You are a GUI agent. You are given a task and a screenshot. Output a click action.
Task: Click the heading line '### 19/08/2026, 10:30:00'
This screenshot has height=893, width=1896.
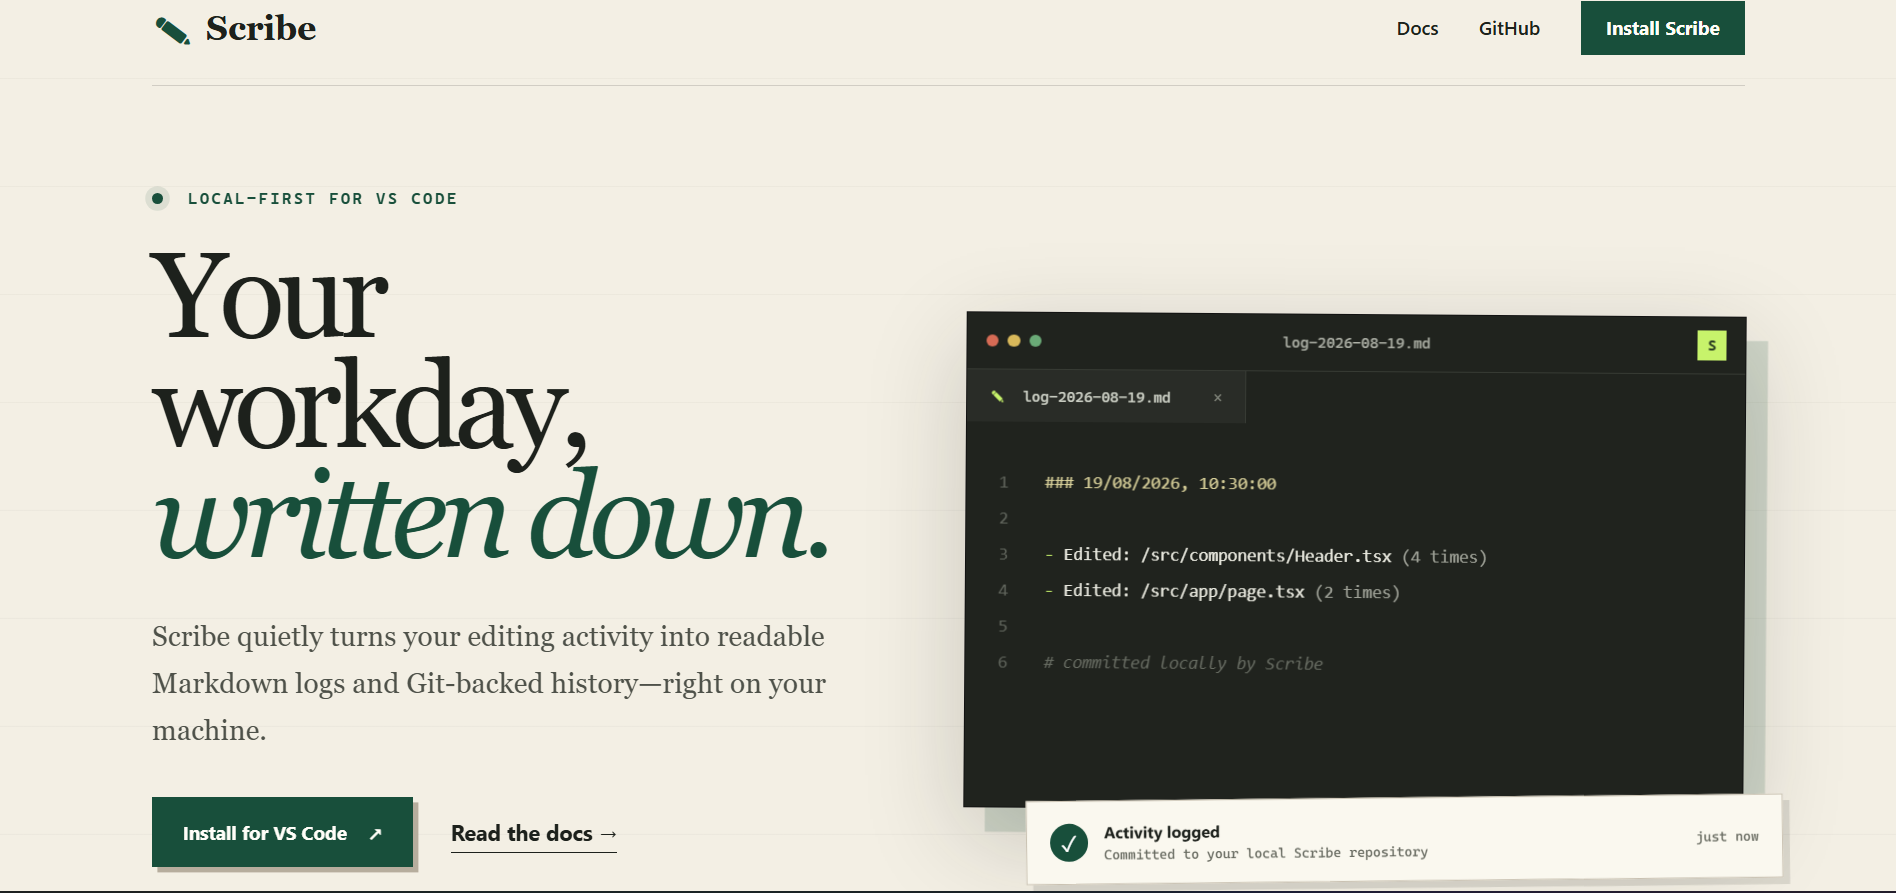pyautogui.click(x=1160, y=483)
